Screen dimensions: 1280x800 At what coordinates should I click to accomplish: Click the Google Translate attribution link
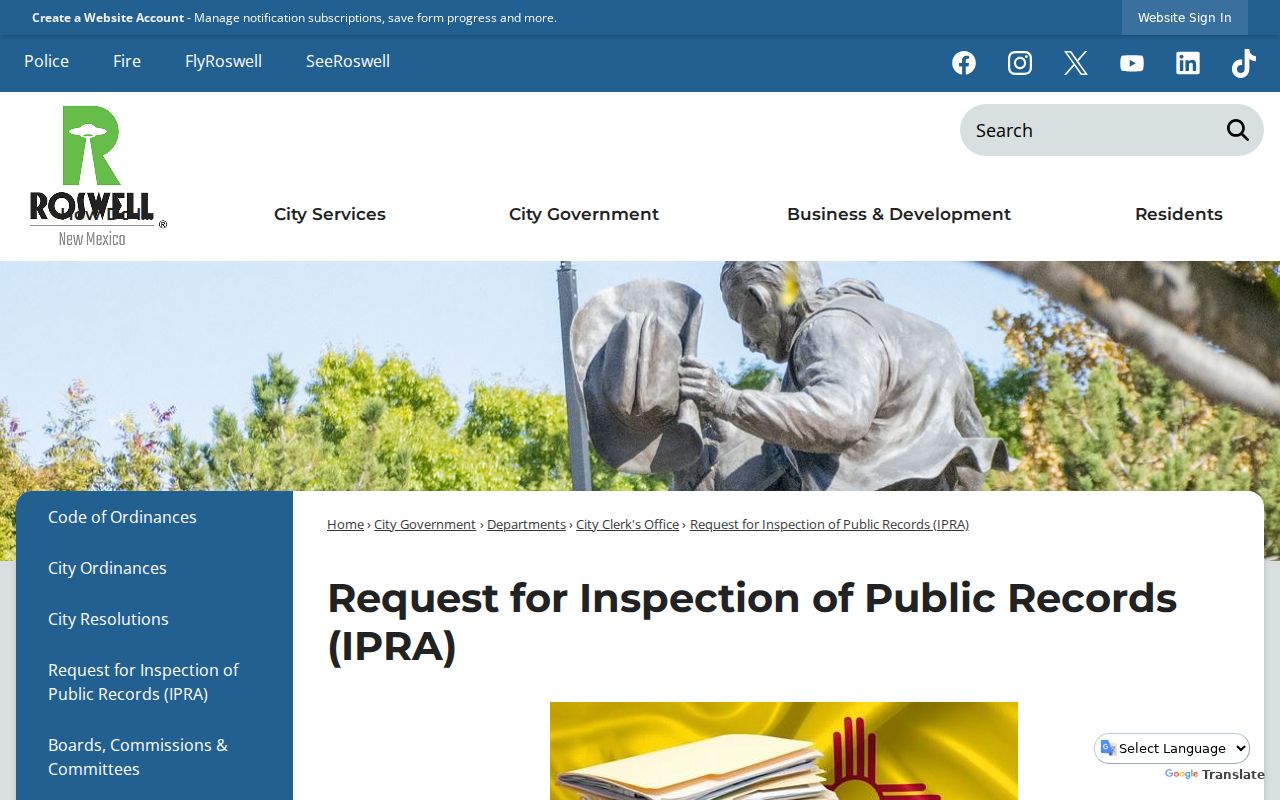tap(1214, 774)
